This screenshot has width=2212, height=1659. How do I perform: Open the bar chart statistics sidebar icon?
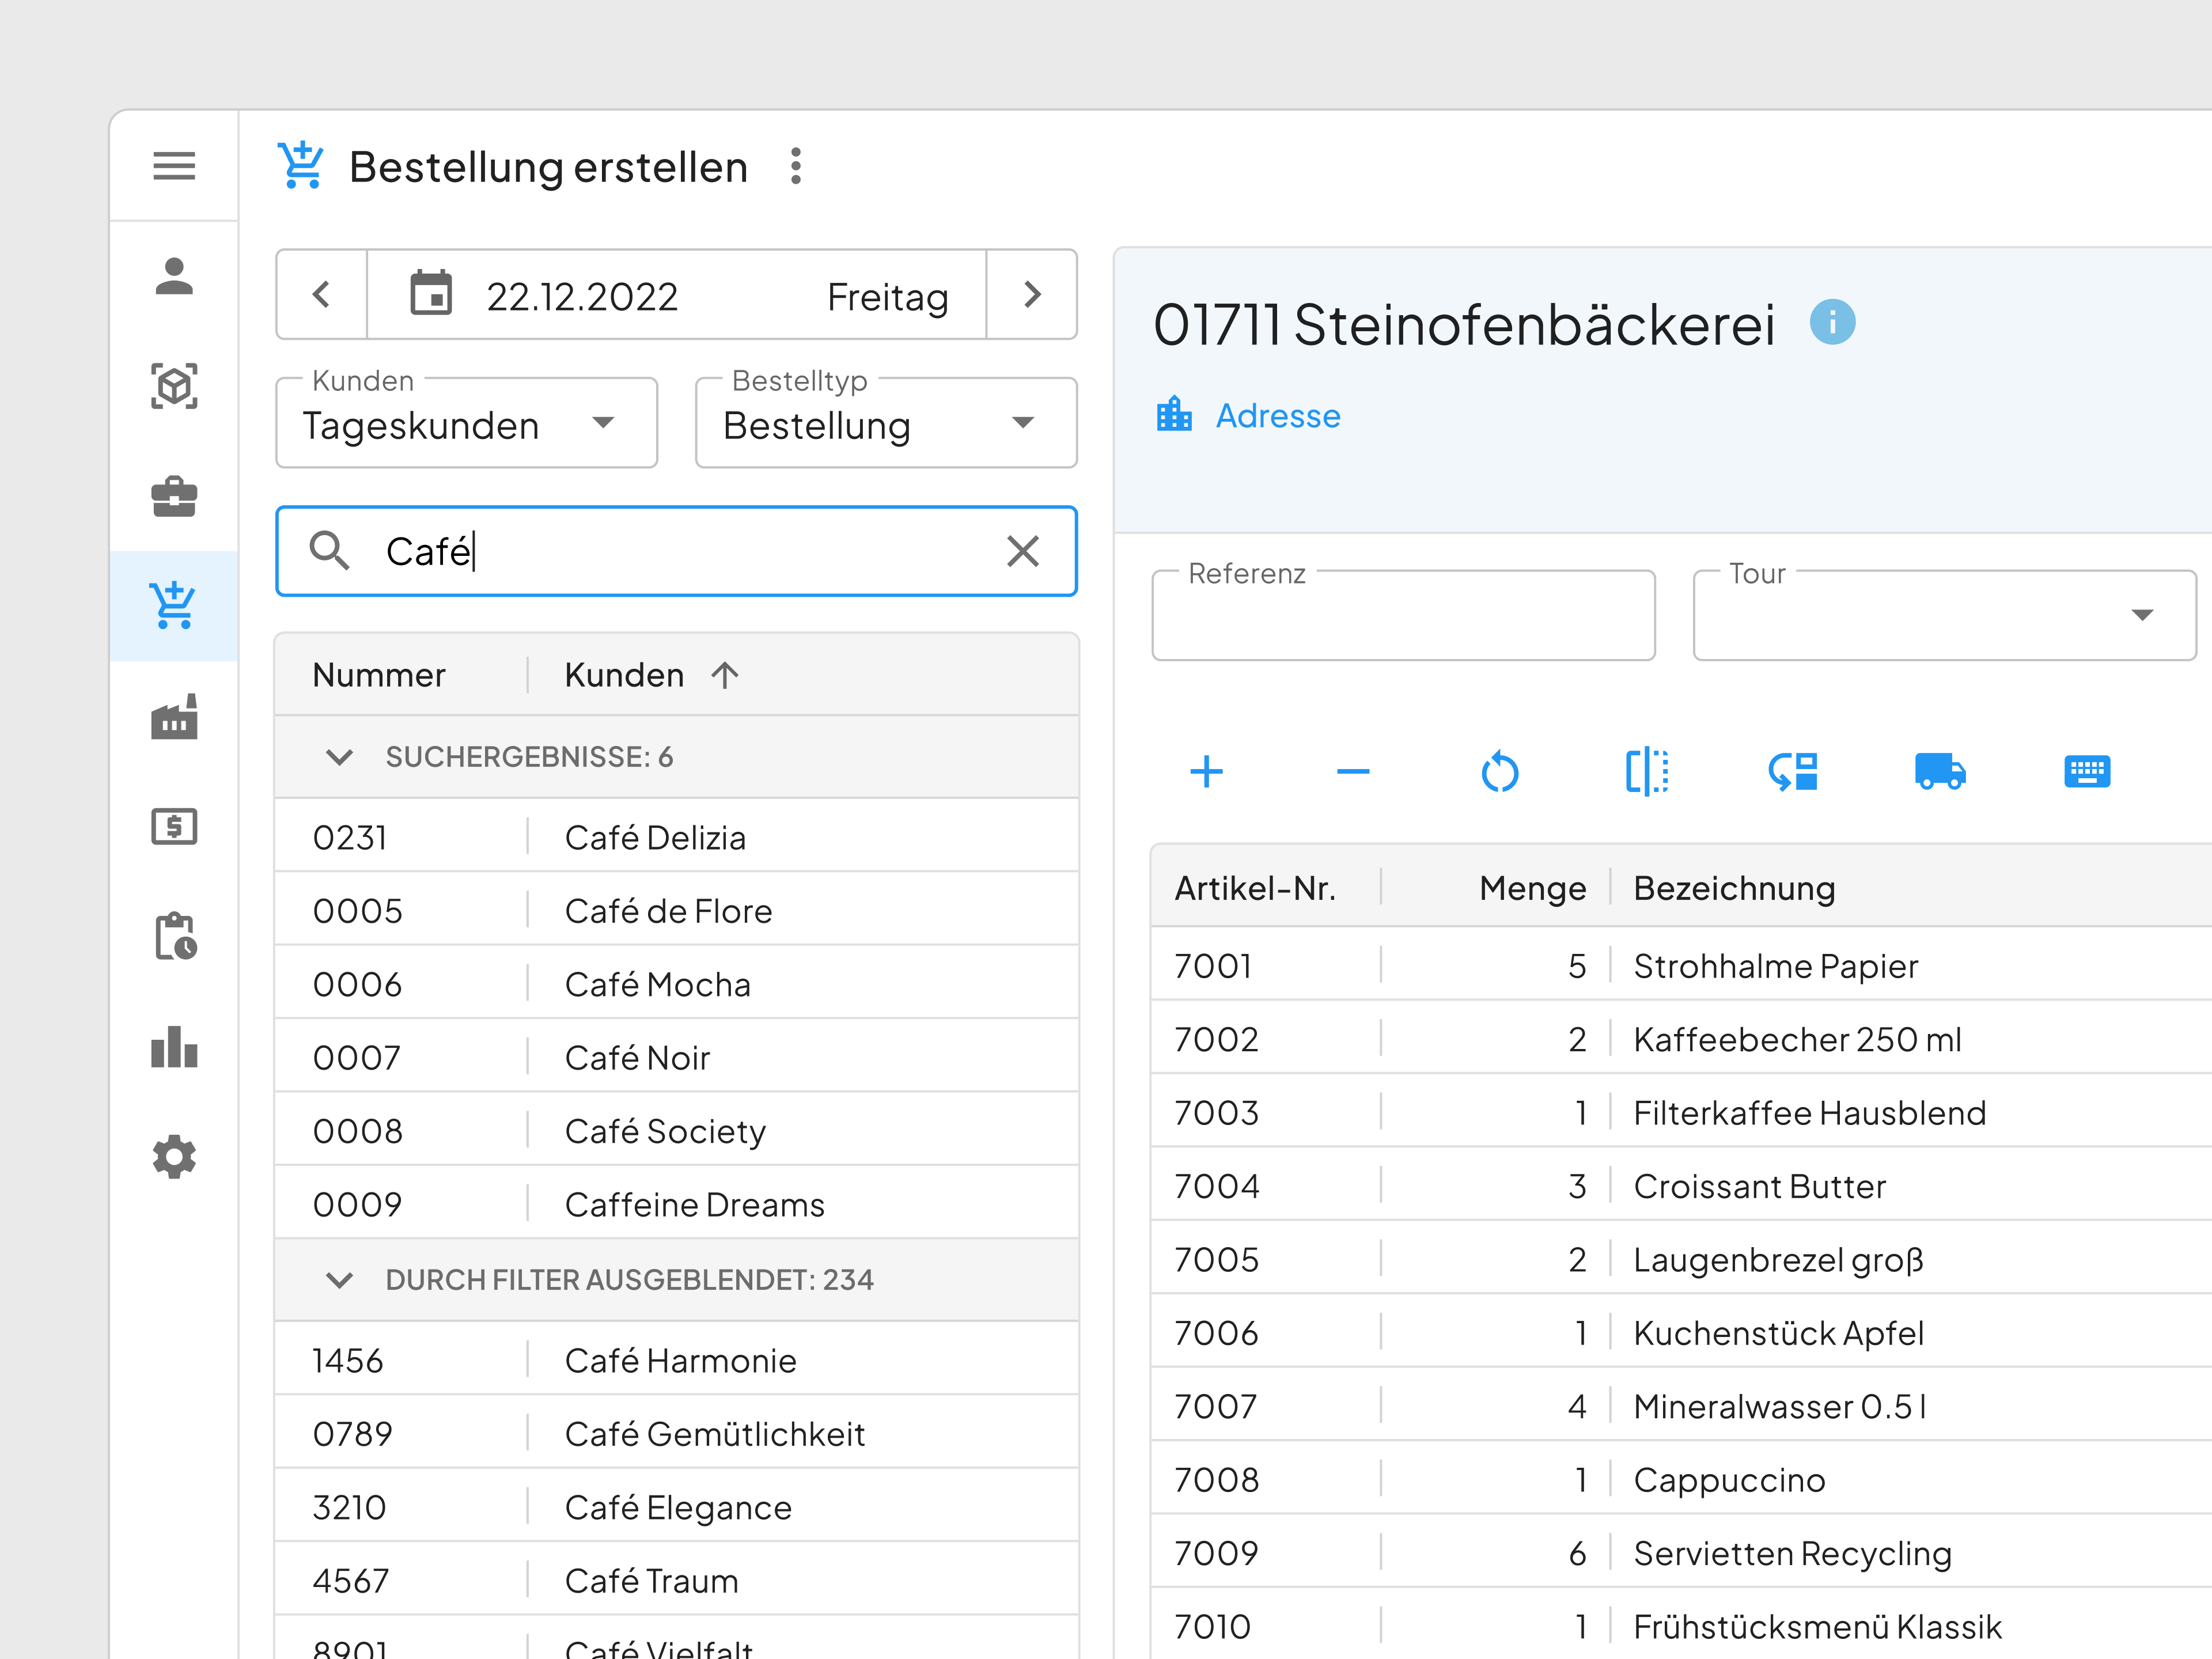point(174,1047)
